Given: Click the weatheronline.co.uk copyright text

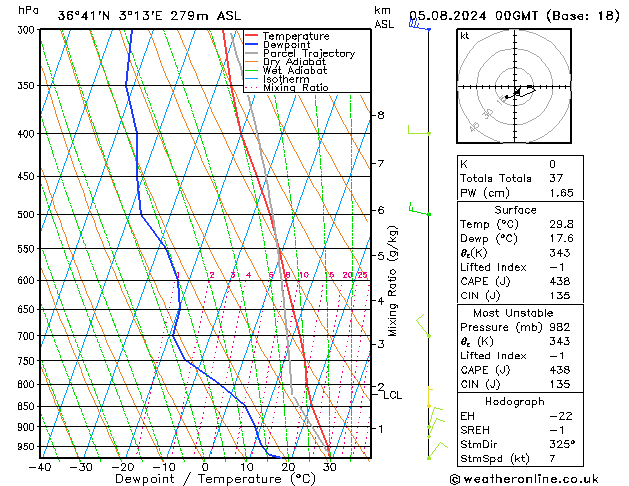Looking at the screenshot, I should click(524, 479).
